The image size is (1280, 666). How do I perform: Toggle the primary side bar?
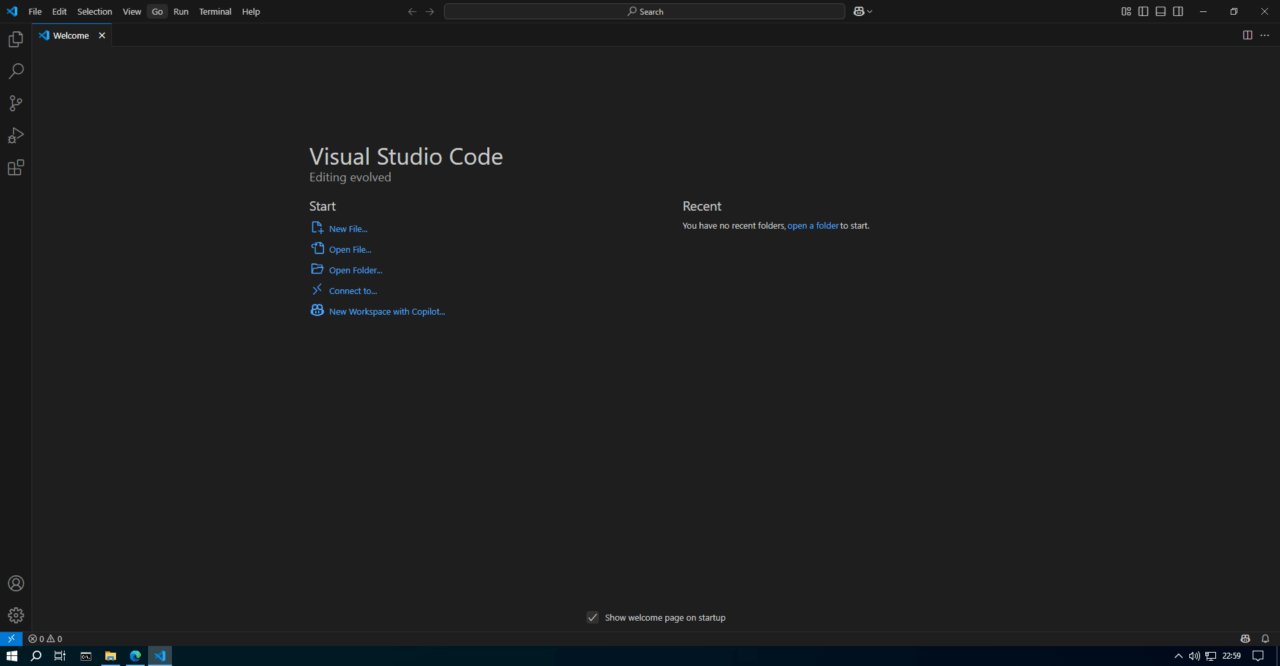(1143, 11)
